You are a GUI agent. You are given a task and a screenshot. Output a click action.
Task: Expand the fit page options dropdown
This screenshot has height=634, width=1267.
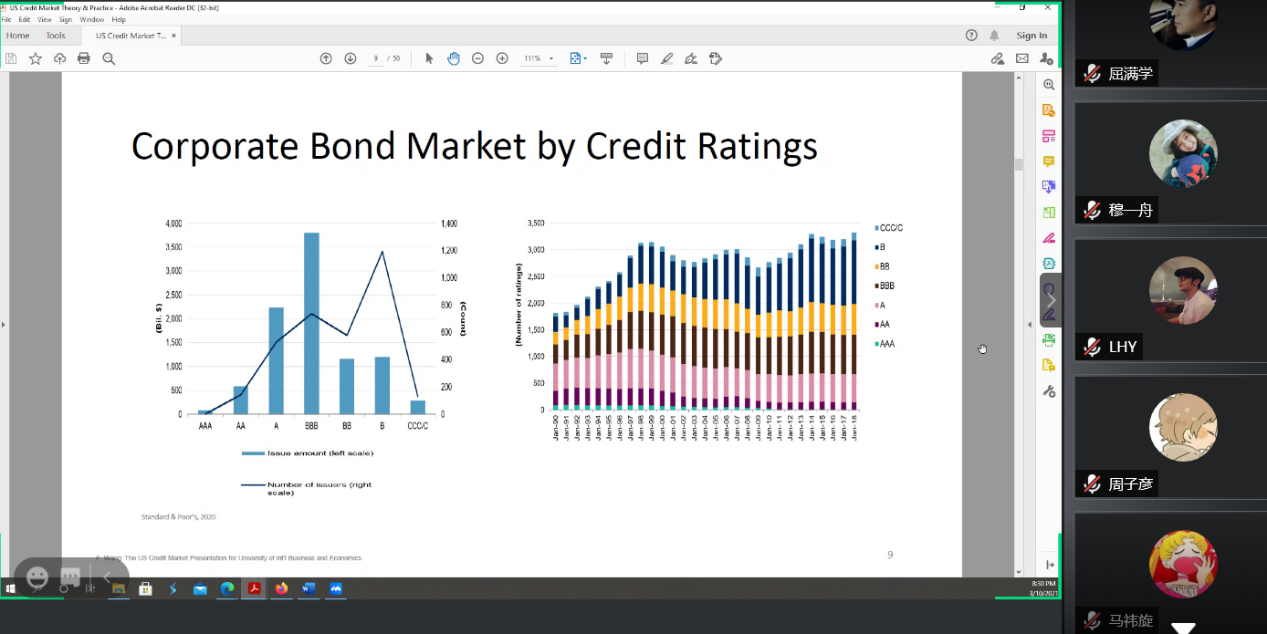(577, 59)
